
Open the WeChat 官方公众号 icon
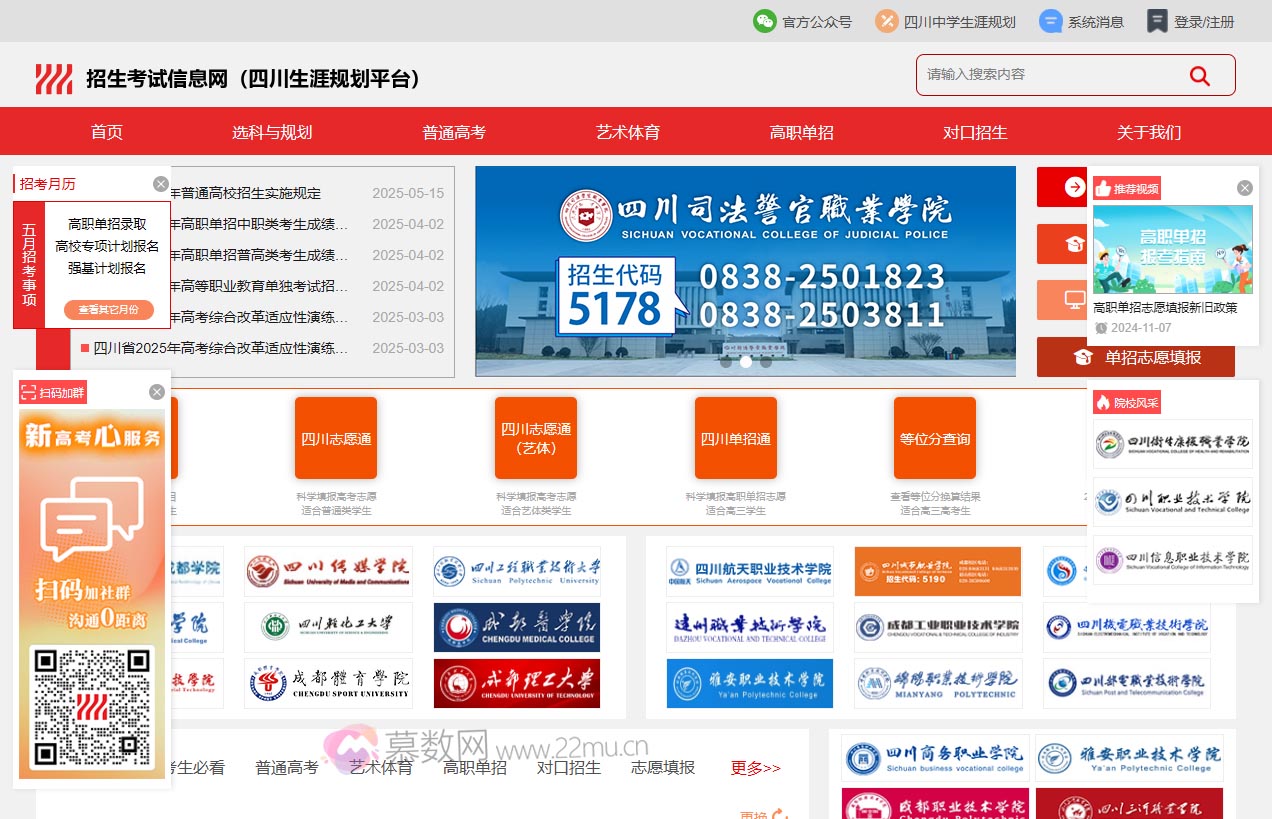coord(765,21)
